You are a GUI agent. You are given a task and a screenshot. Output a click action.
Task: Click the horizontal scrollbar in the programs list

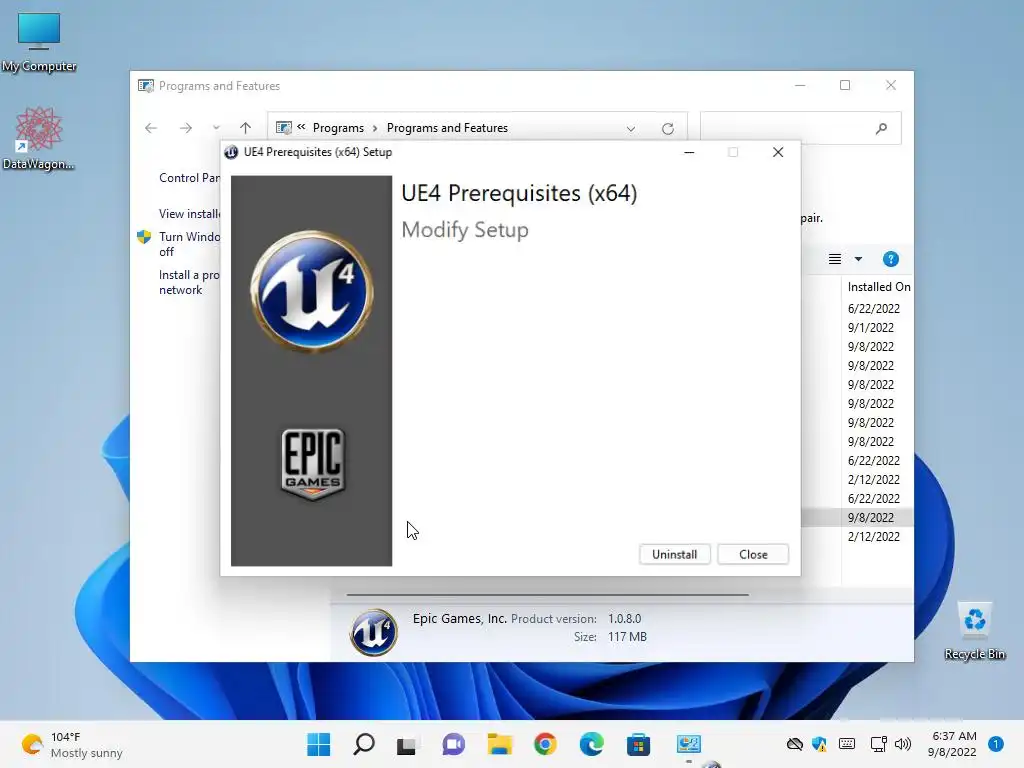click(x=547, y=595)
